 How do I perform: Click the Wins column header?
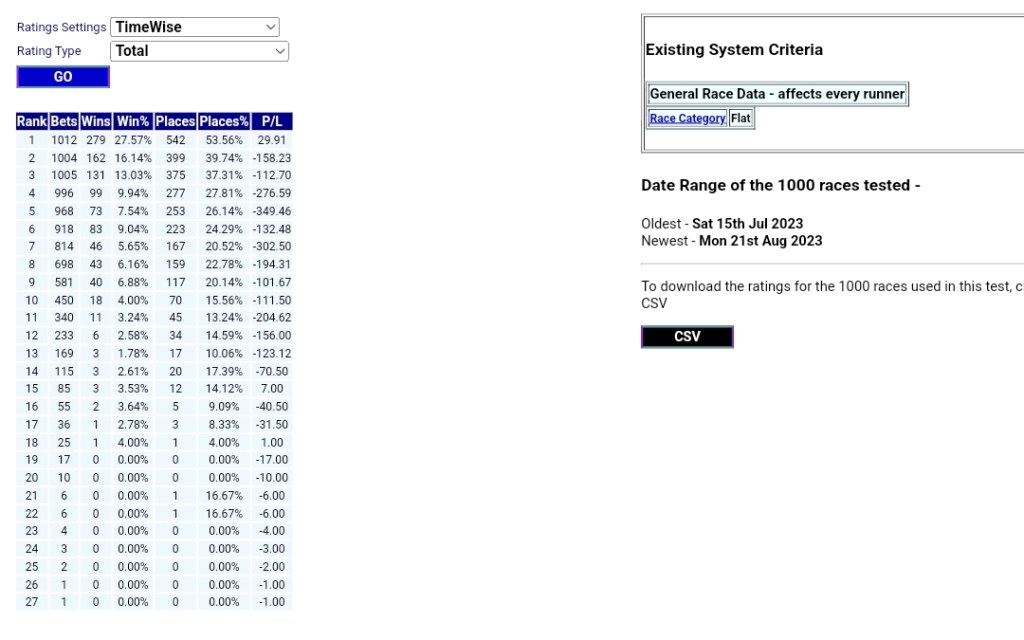(96, 121)
